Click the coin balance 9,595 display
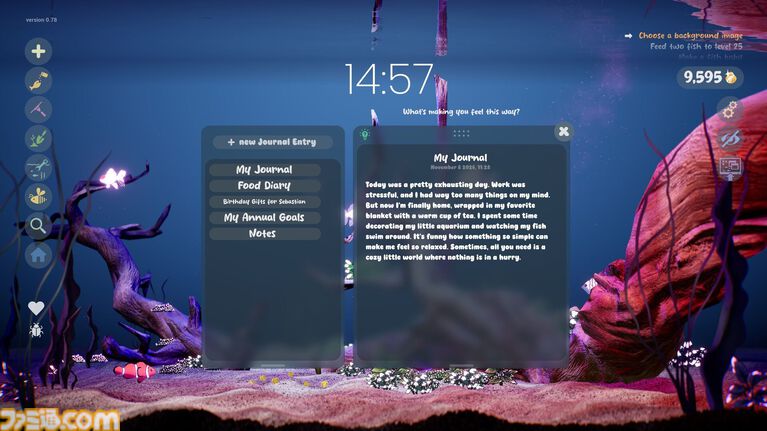 (x=710, y=77)
